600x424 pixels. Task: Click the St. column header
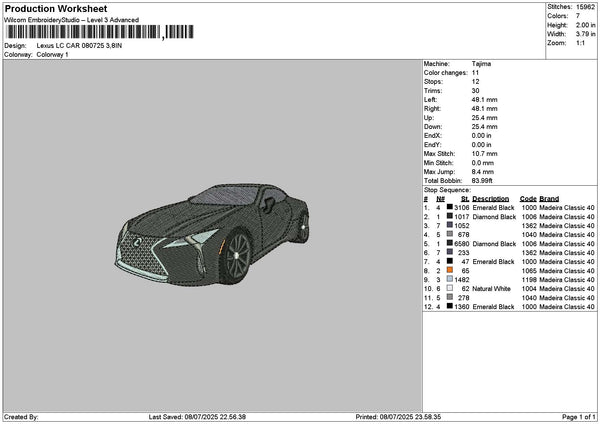465,199
